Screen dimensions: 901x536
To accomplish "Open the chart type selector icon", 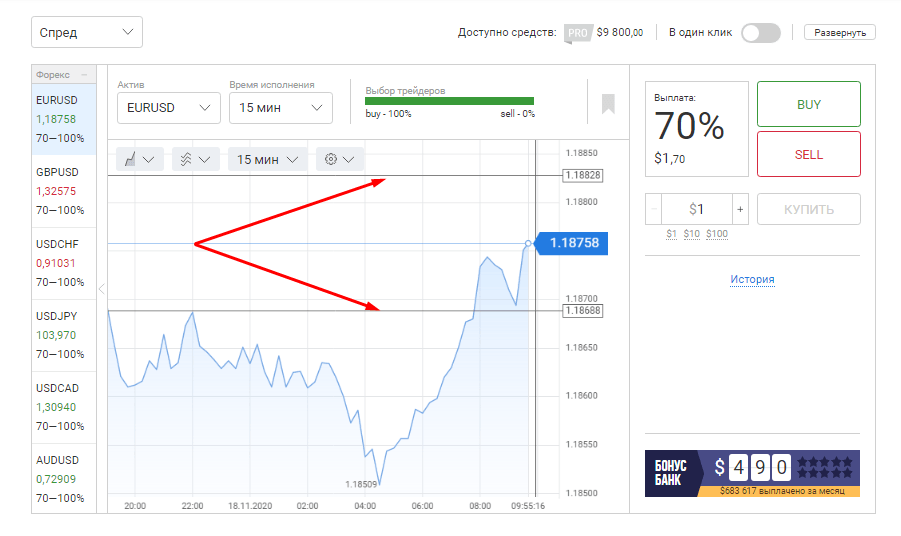I will 139,159.
